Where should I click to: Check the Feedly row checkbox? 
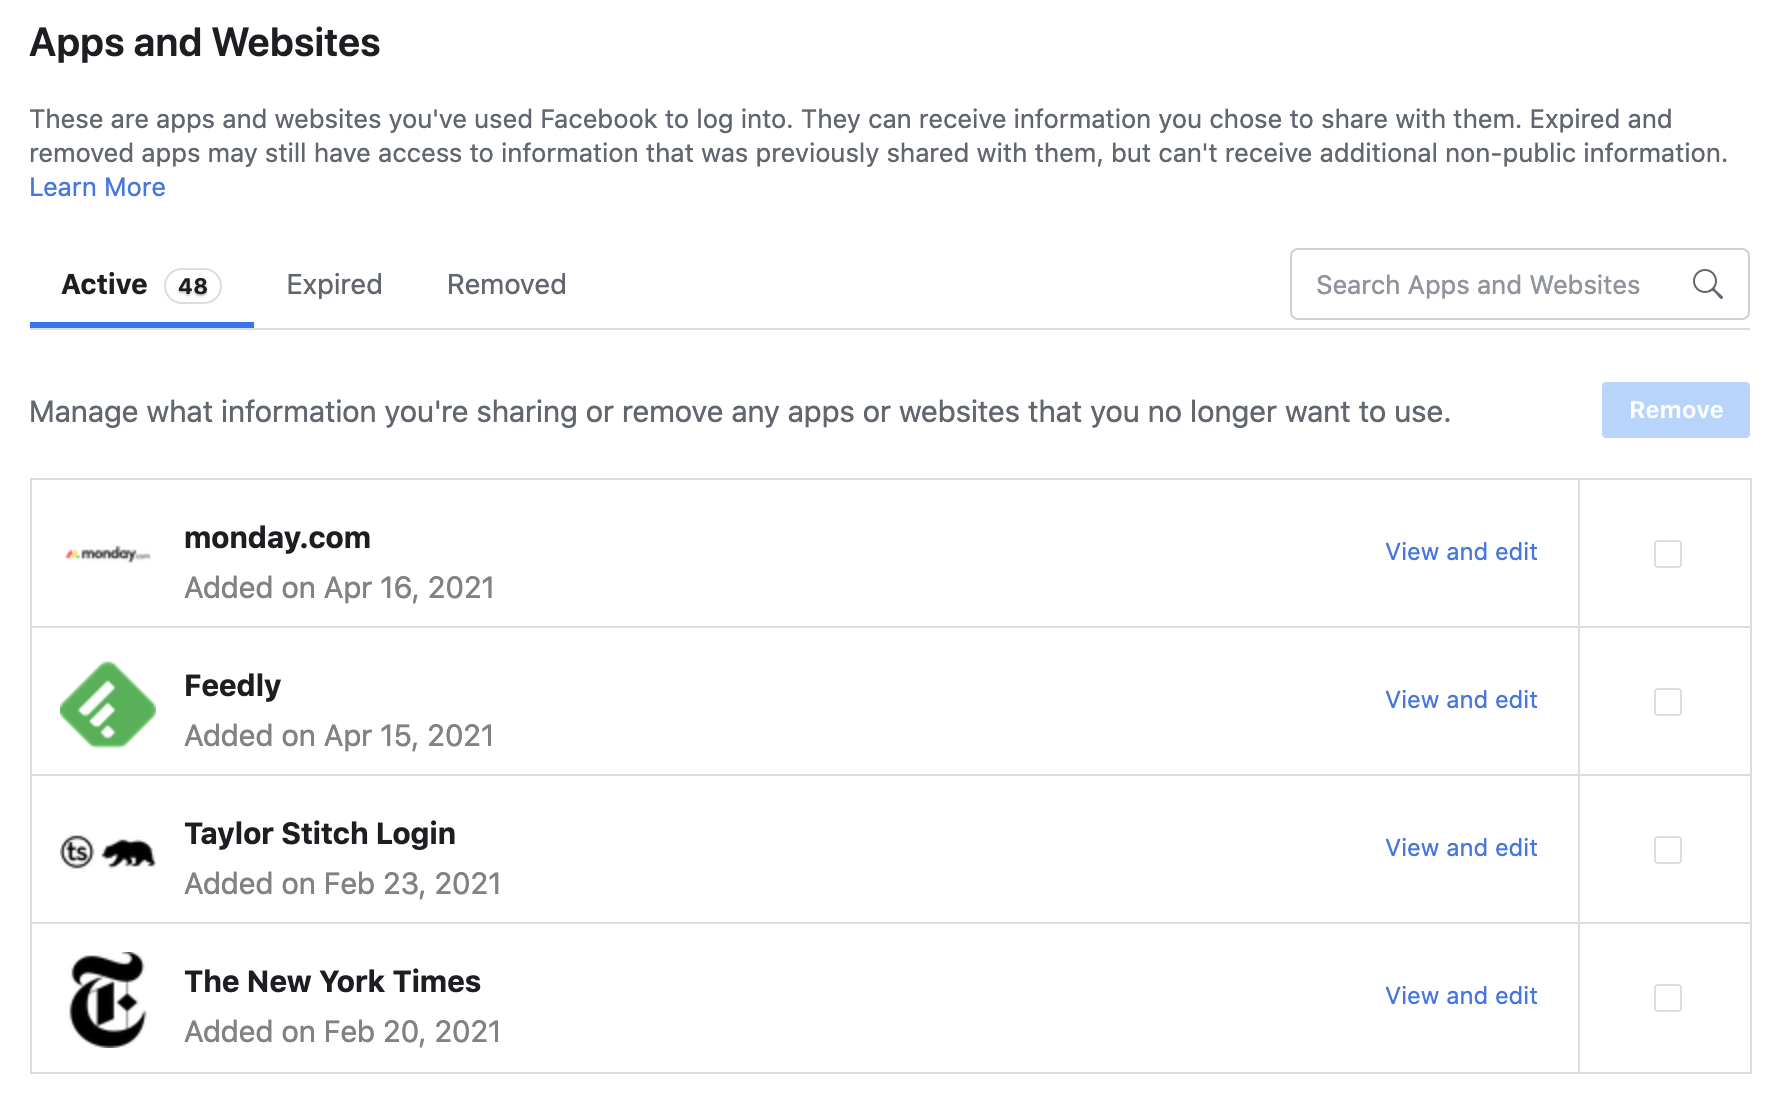tap(1667, 702)
